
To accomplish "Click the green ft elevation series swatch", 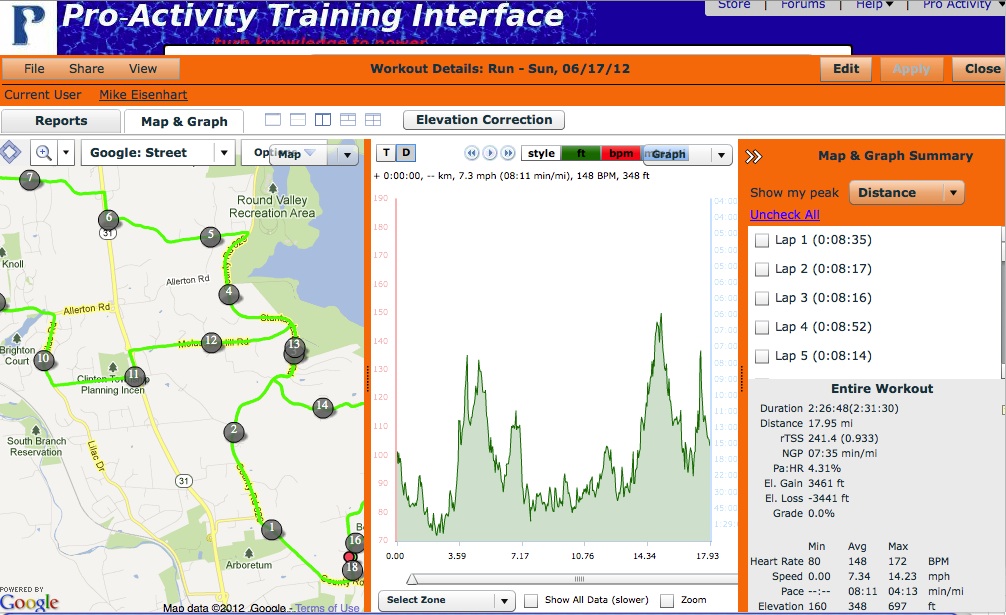I will pos(581,153).
